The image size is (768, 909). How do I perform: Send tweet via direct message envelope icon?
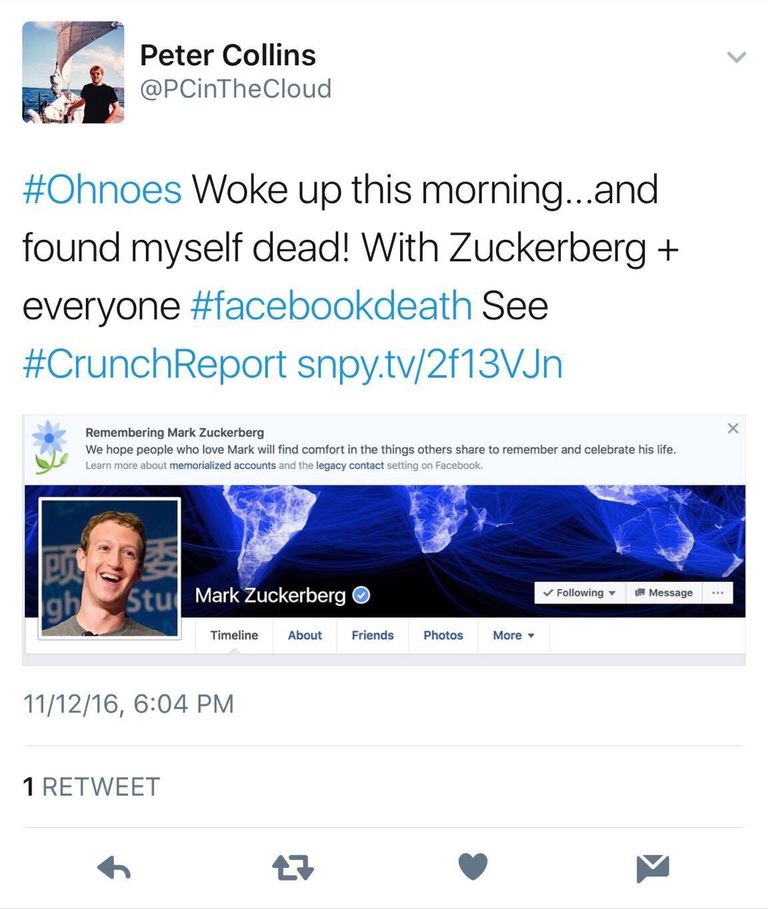pos(652,868)
